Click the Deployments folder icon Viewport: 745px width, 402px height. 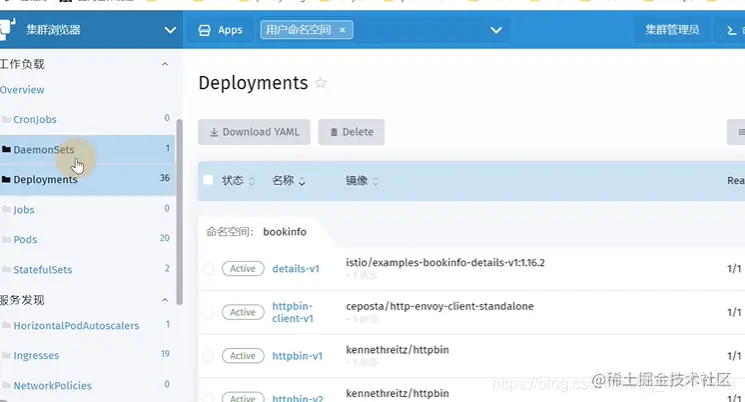coord(6,179)
